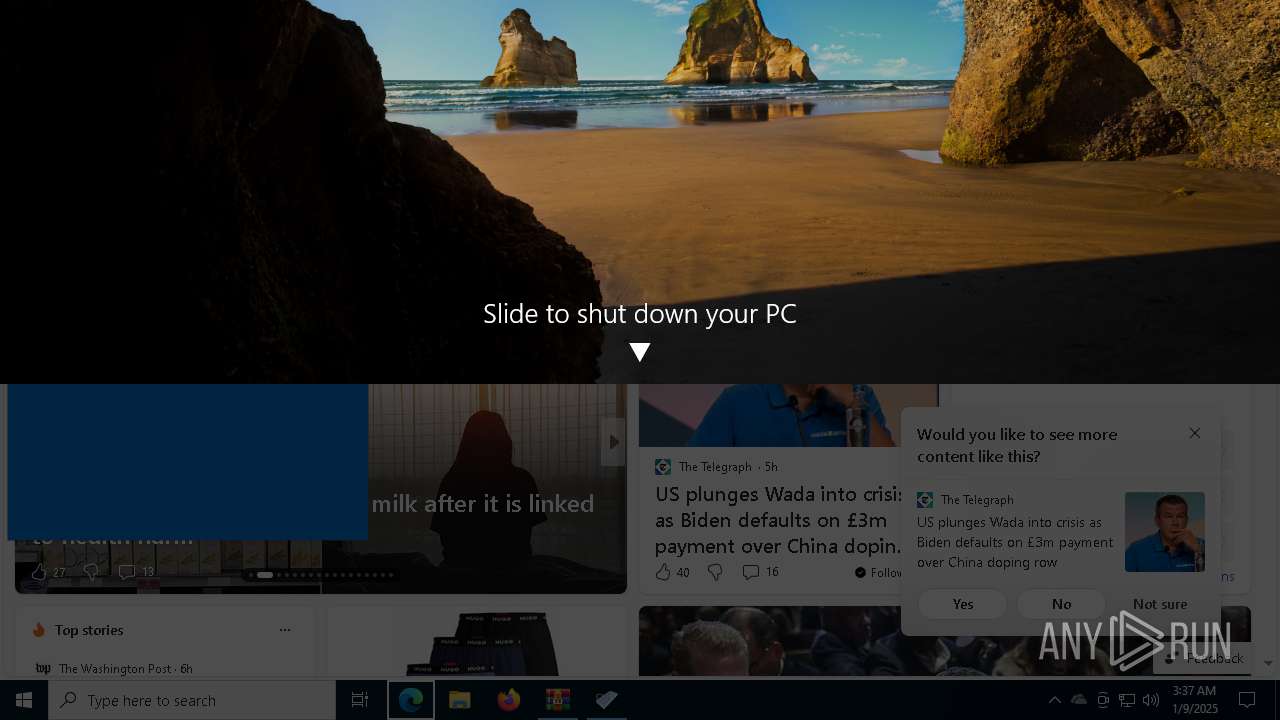Image resolution: width=1280 pixels, height=720 pixels.
Task: Dislike the milk health story
Action: [x=91, y=572]
